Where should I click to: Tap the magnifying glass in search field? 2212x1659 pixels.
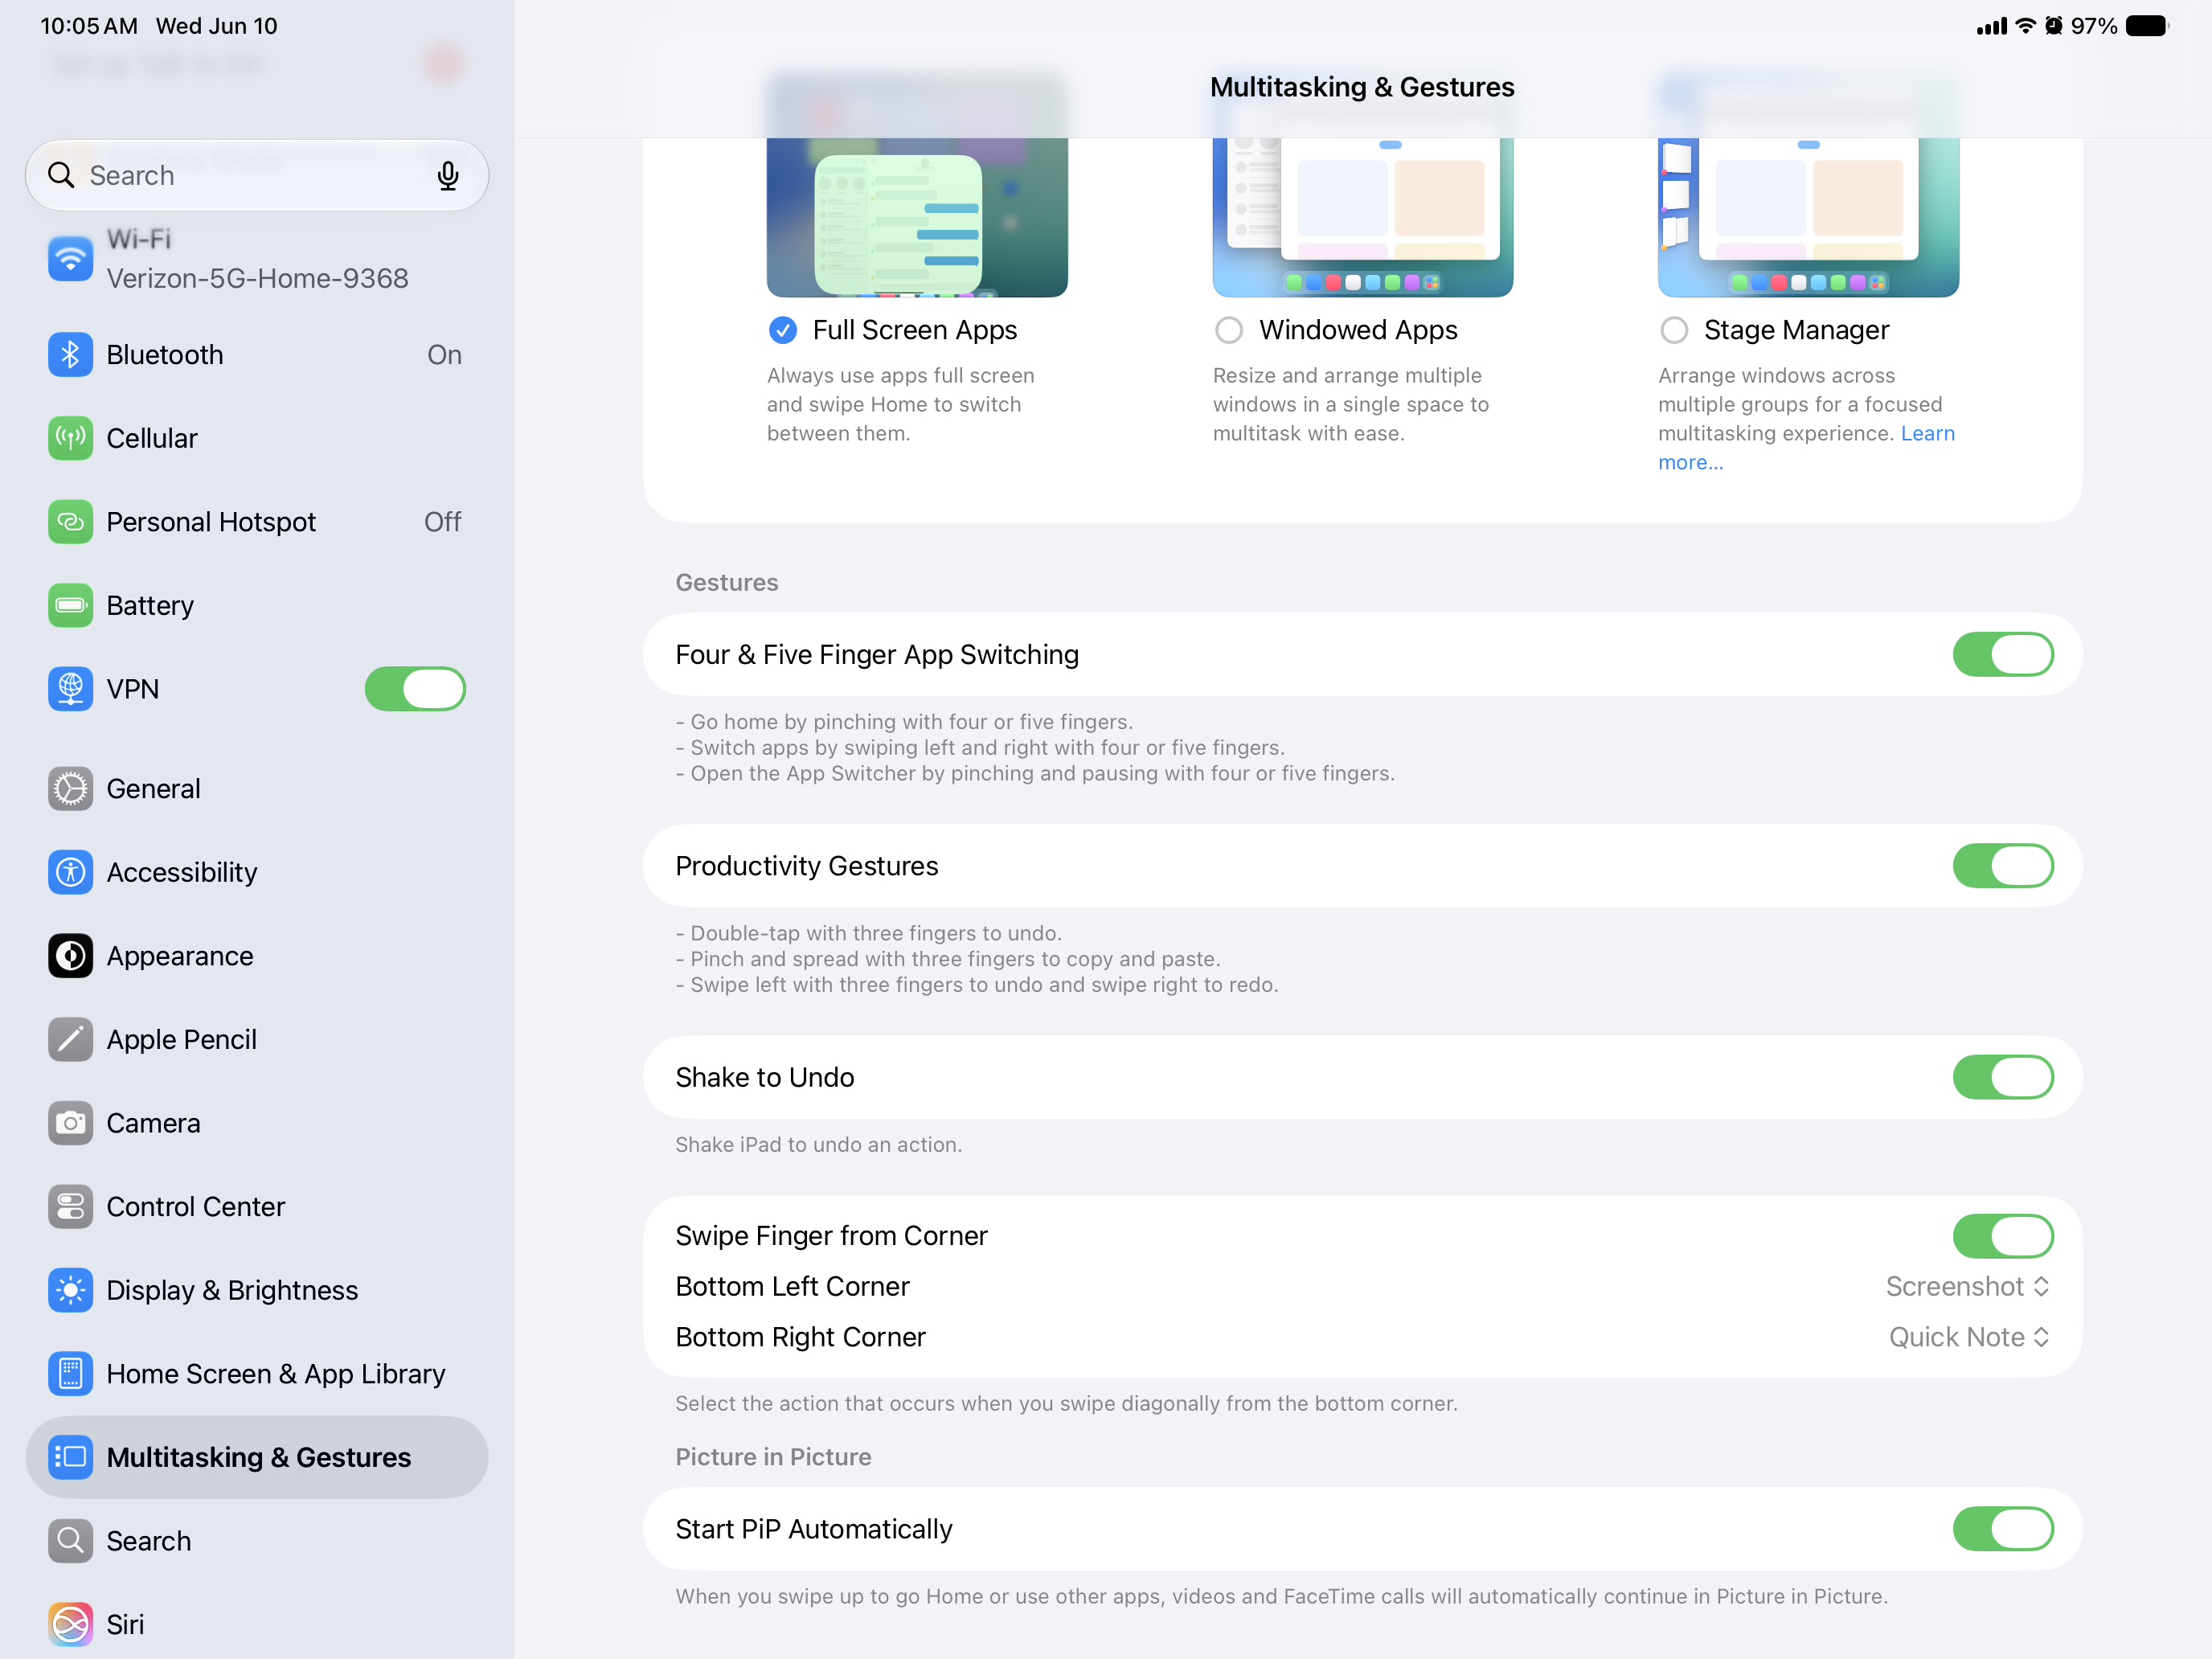tap(61, 175)
